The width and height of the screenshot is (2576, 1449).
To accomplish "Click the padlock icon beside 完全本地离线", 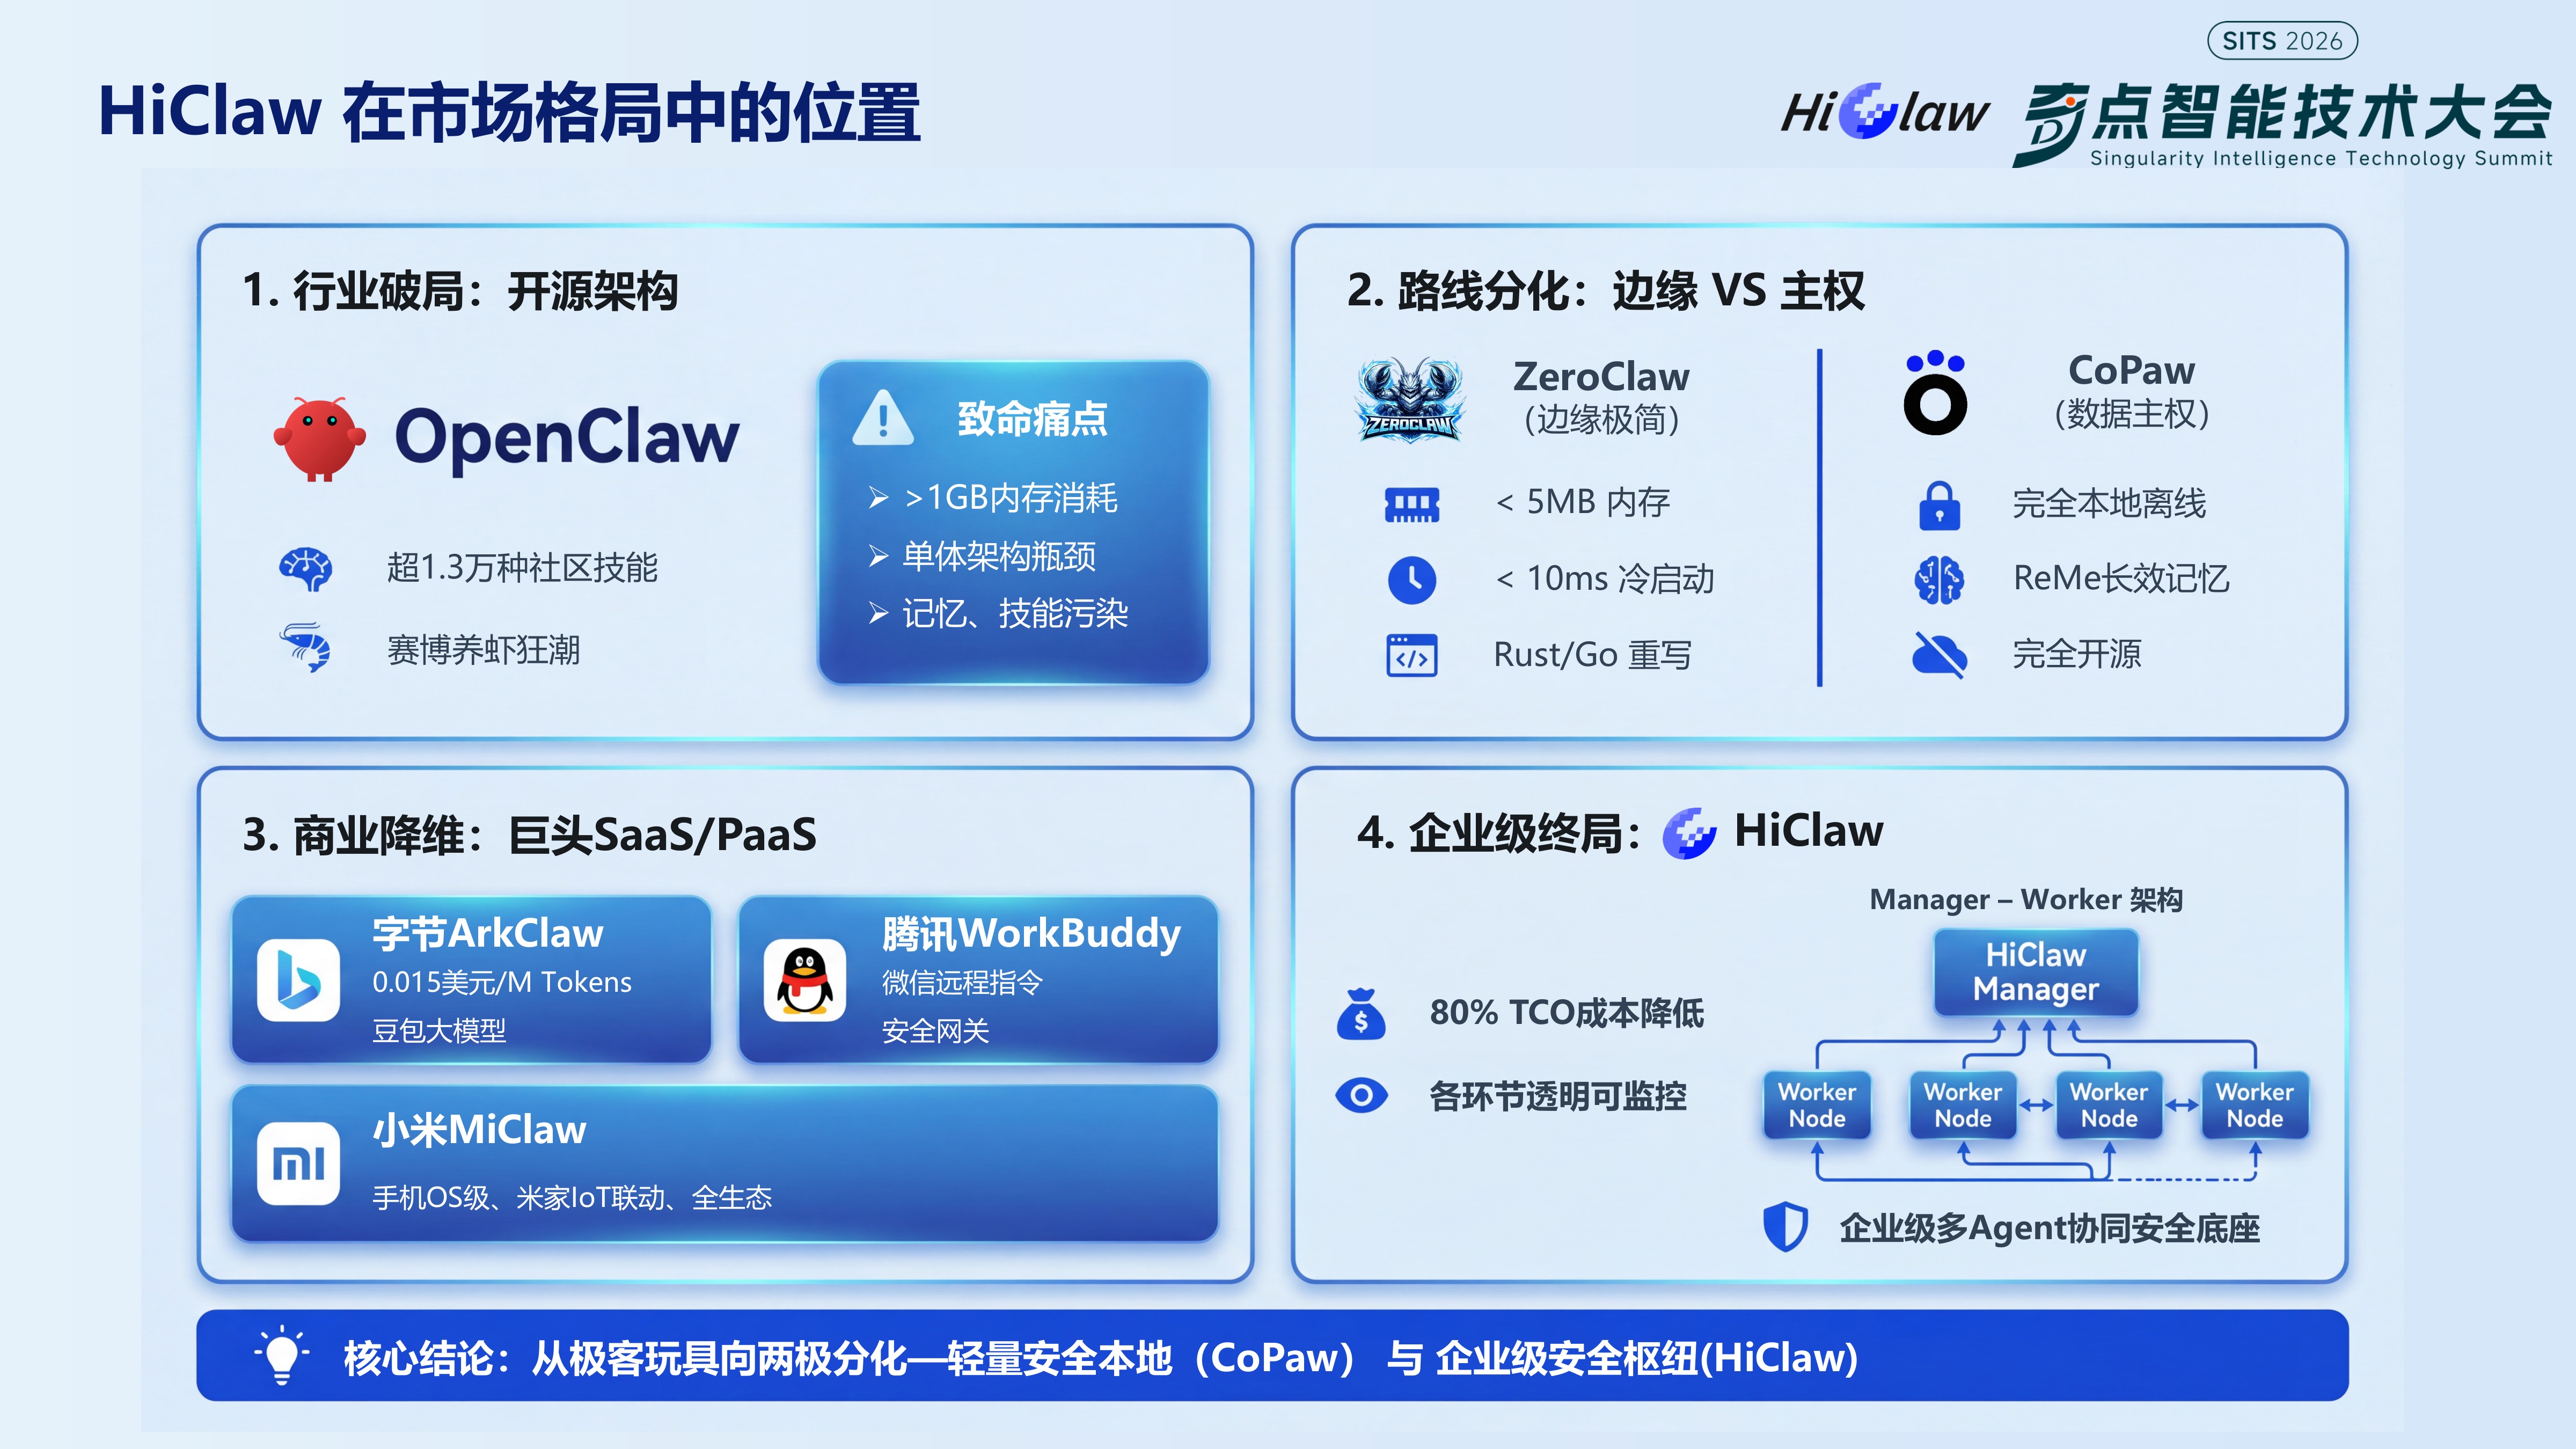I will click(1940, 505).
